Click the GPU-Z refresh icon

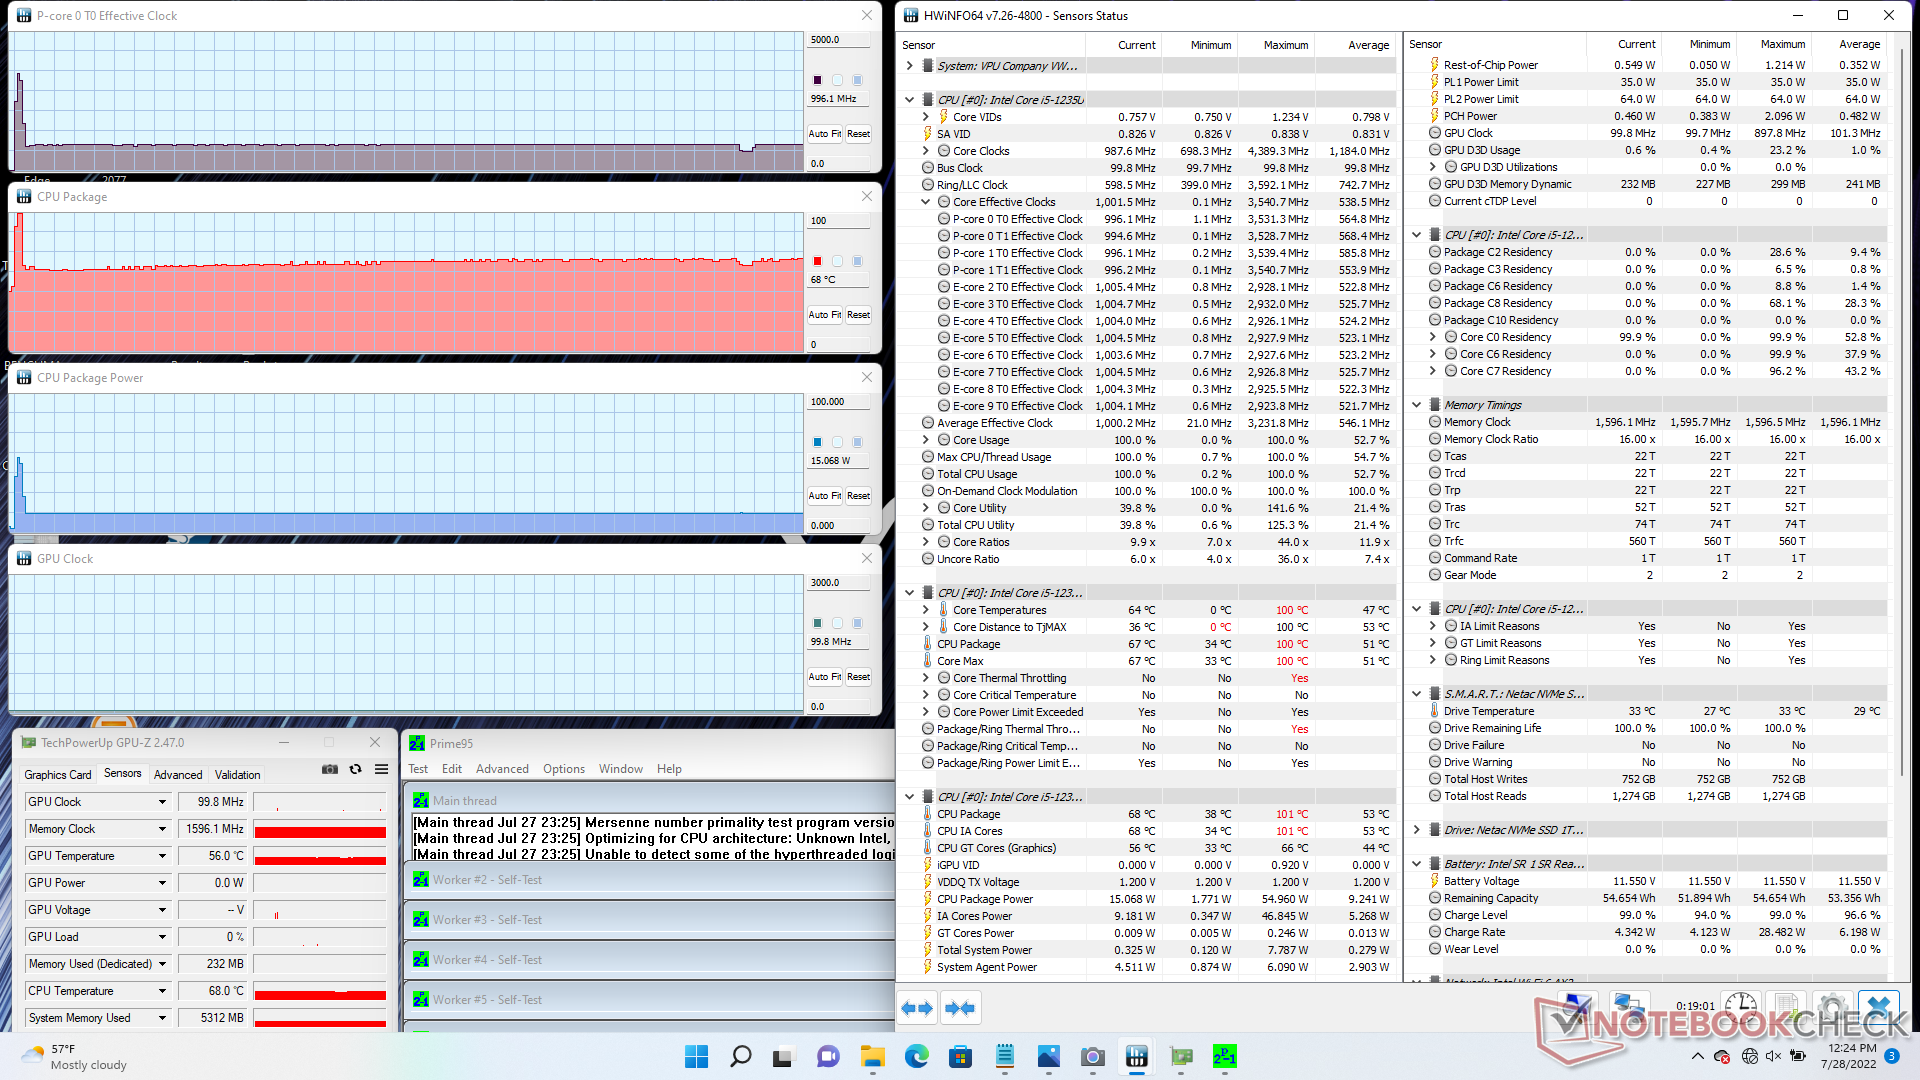pyautogui.click(x=355, y=769)
